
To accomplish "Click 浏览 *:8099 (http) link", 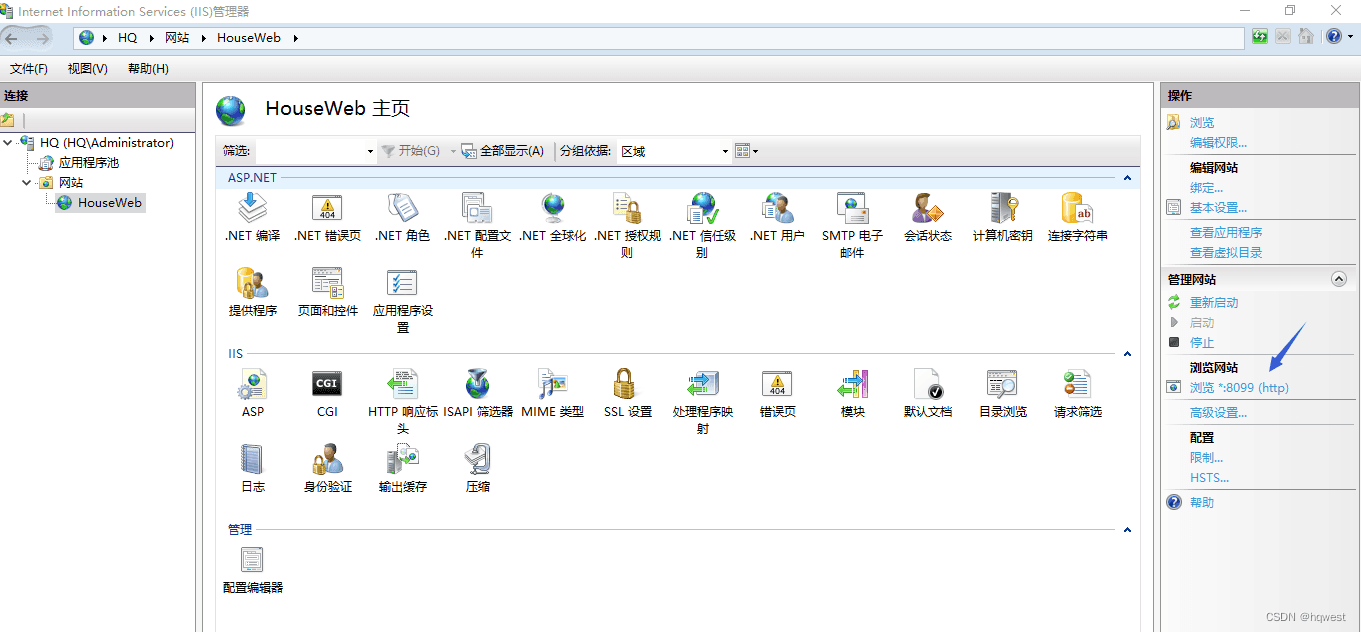I will pos(1239,388).
